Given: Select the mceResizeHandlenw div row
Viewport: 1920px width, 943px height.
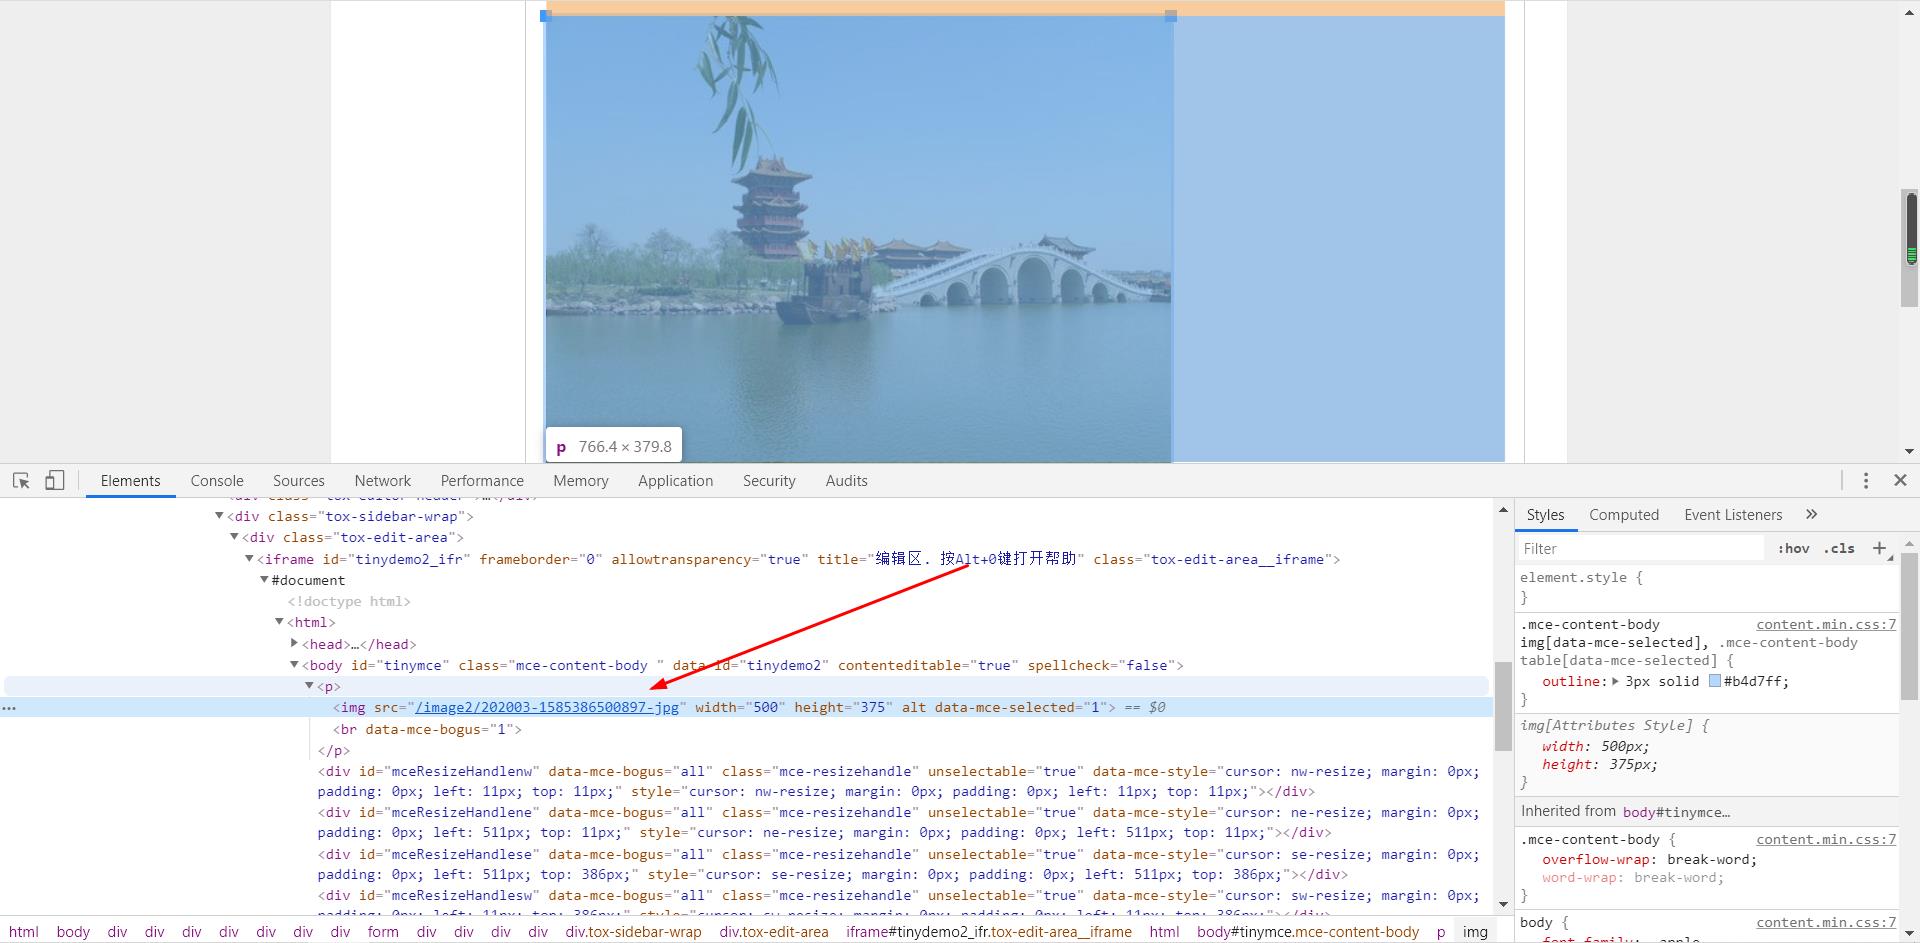Looking at the screenshot, I should (x=898, y=781).
